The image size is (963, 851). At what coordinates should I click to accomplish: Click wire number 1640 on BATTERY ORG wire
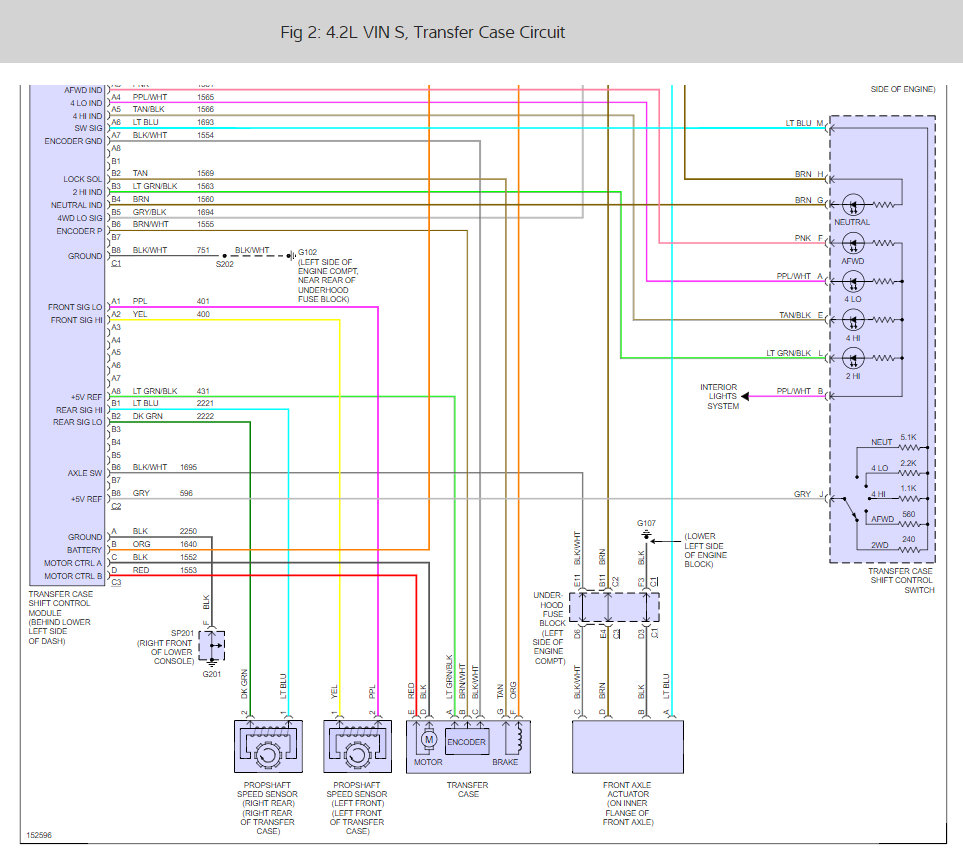point(188,544)
